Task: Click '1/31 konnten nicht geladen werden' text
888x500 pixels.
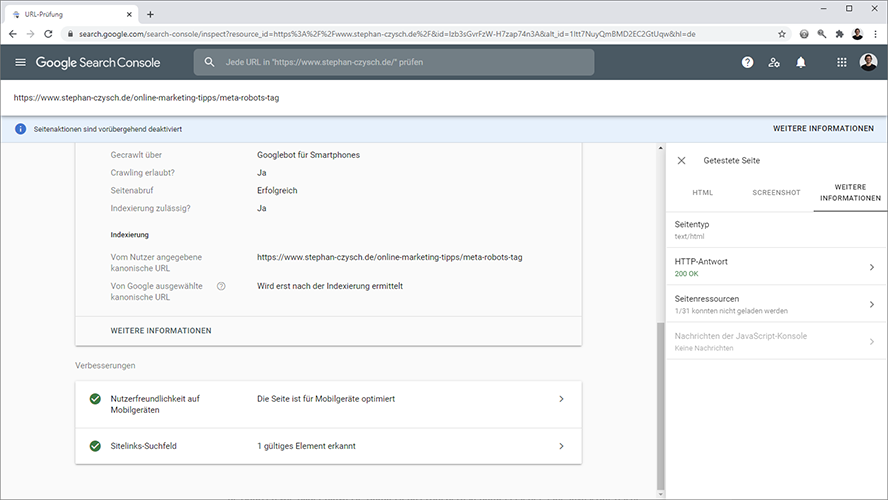Action: point(731,311)
